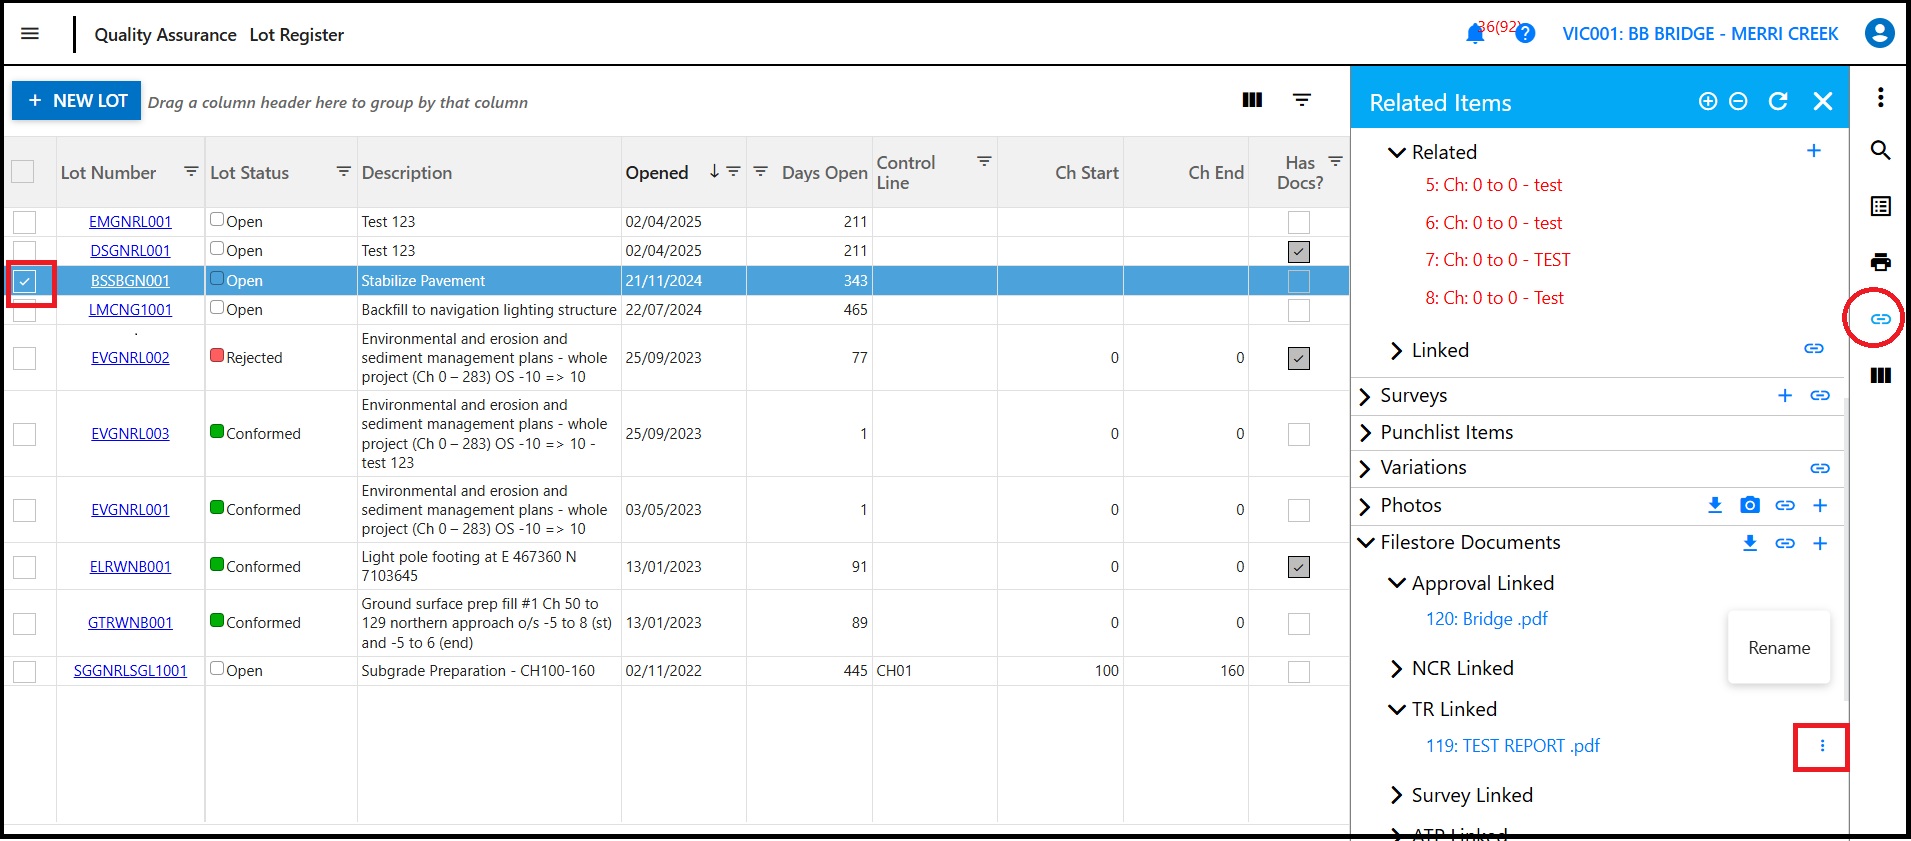Open the Lot Status column filter menu
Viewport: 1911px width, 841px height.
click(x=343, y=172)
